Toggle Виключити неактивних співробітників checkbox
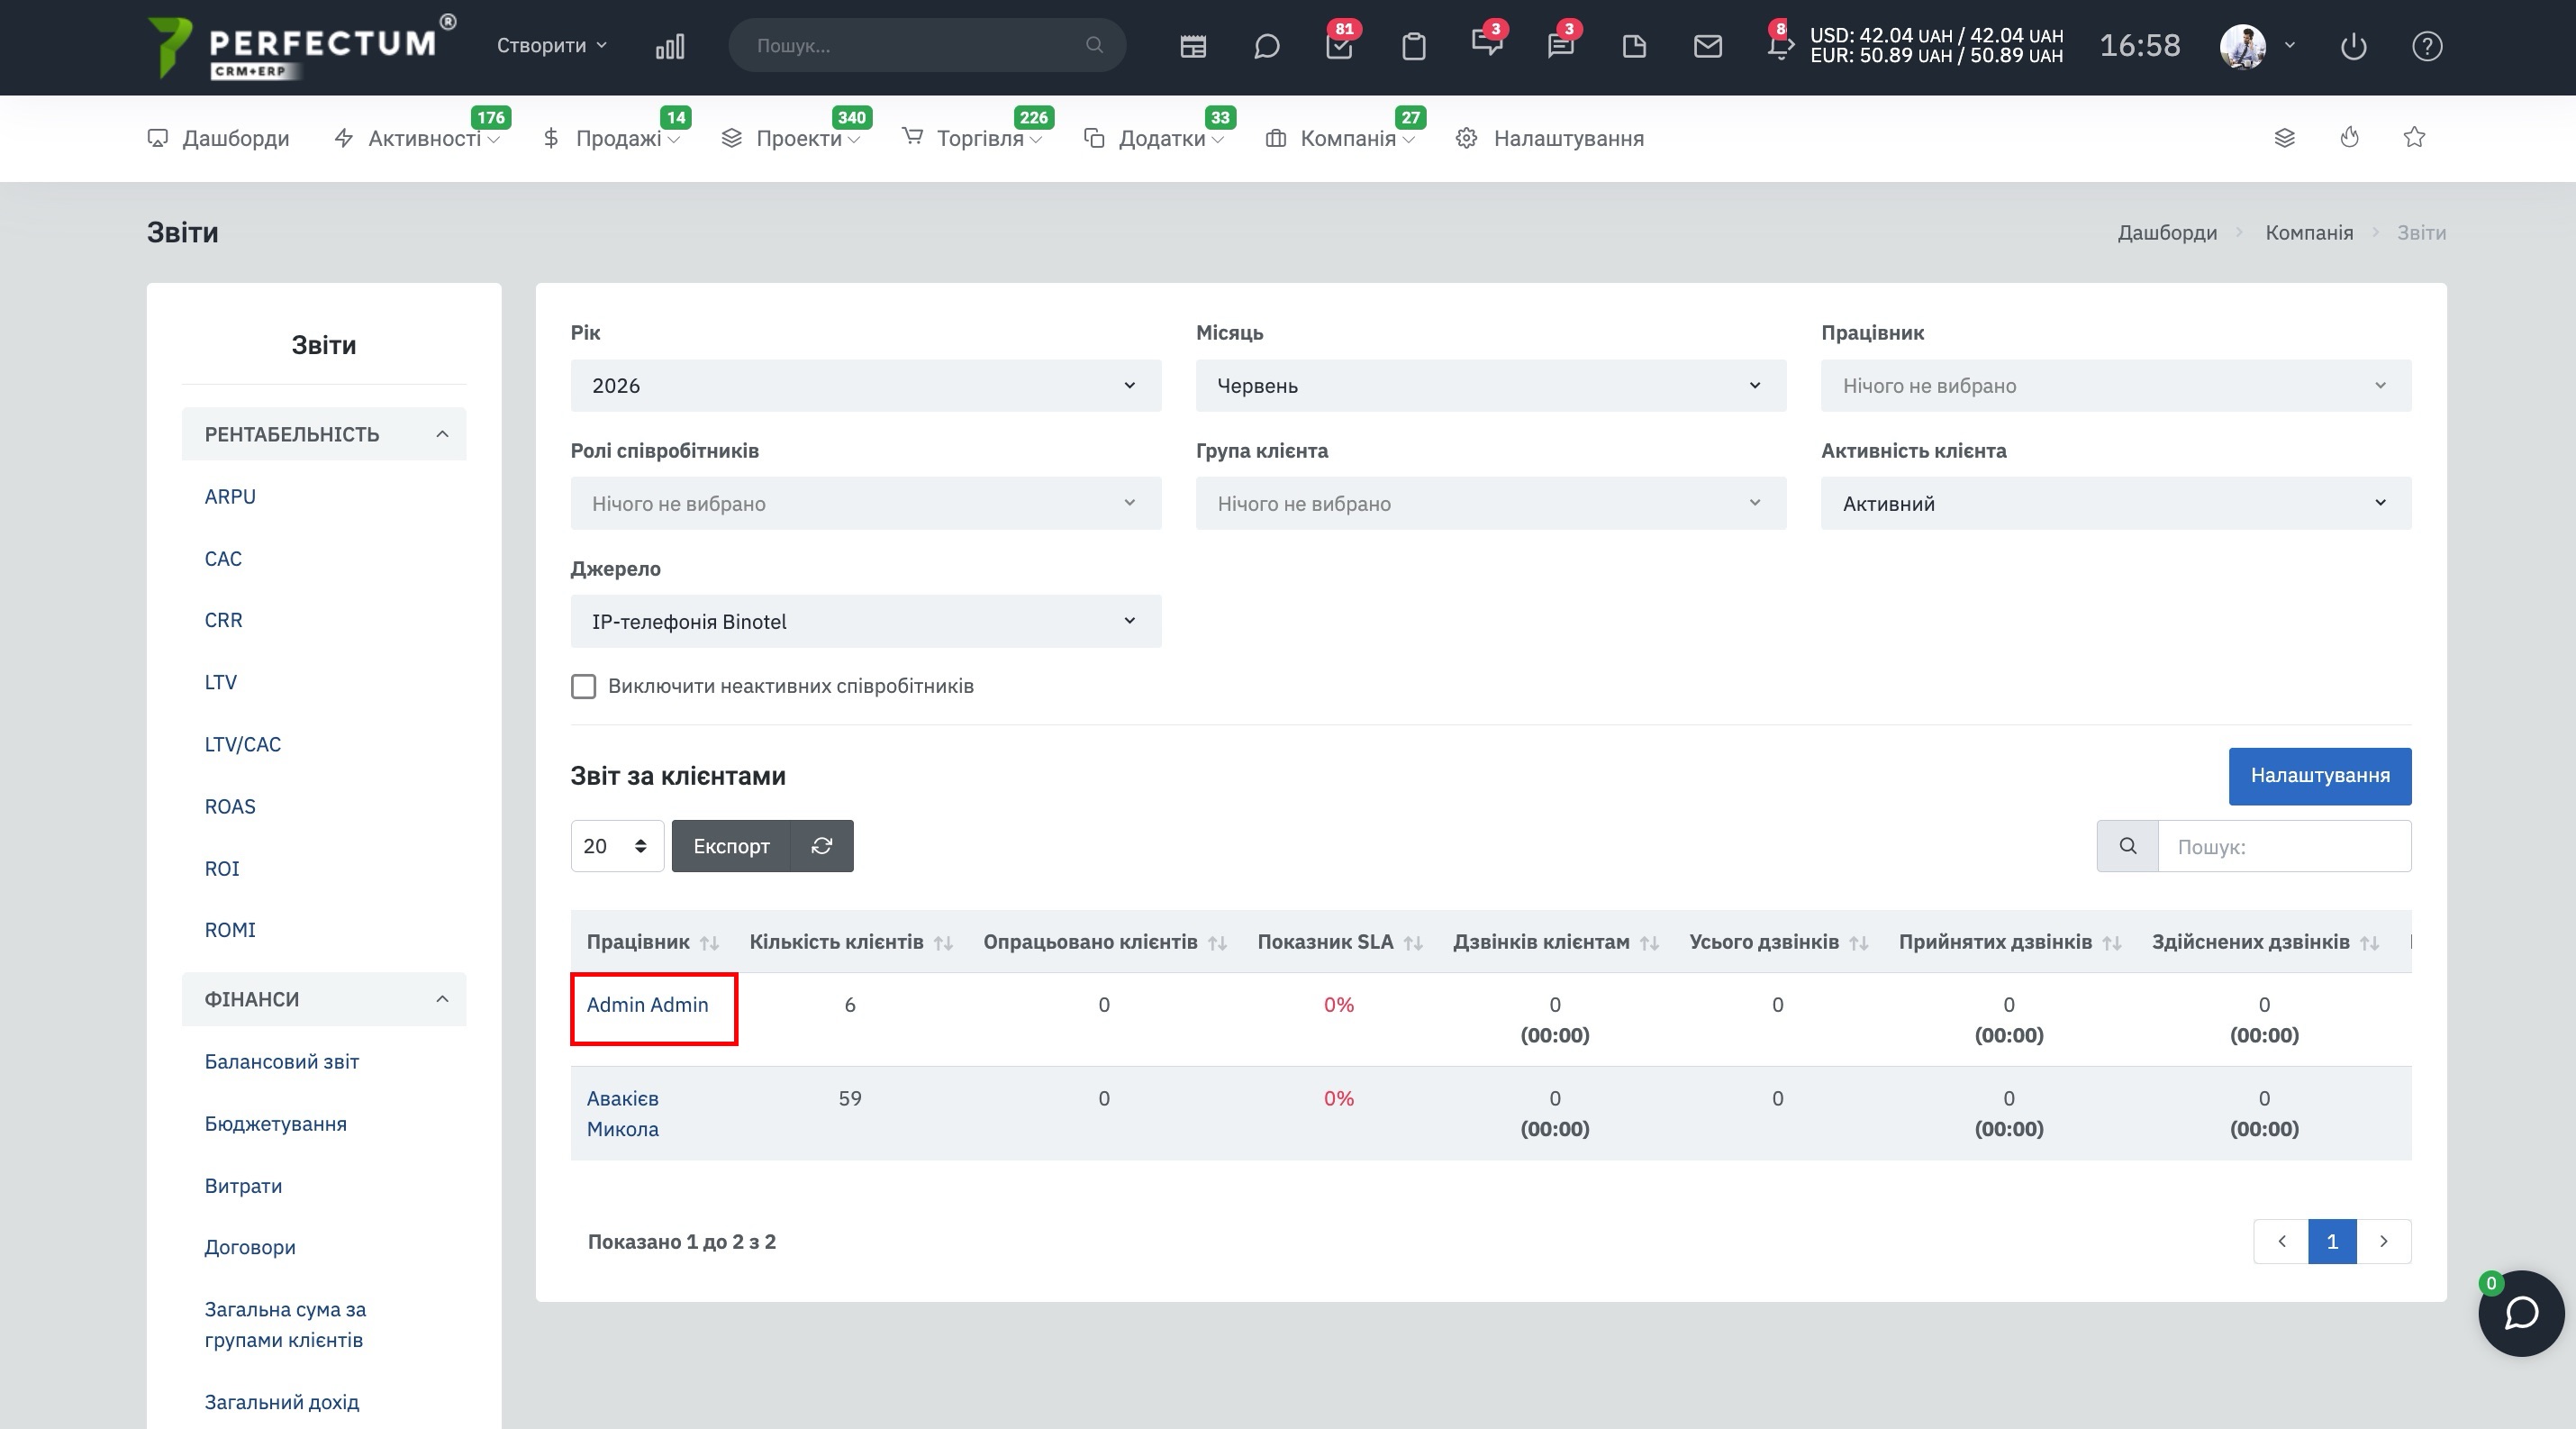Viewport: 2576px width, 1429px height. pos(583,686)
